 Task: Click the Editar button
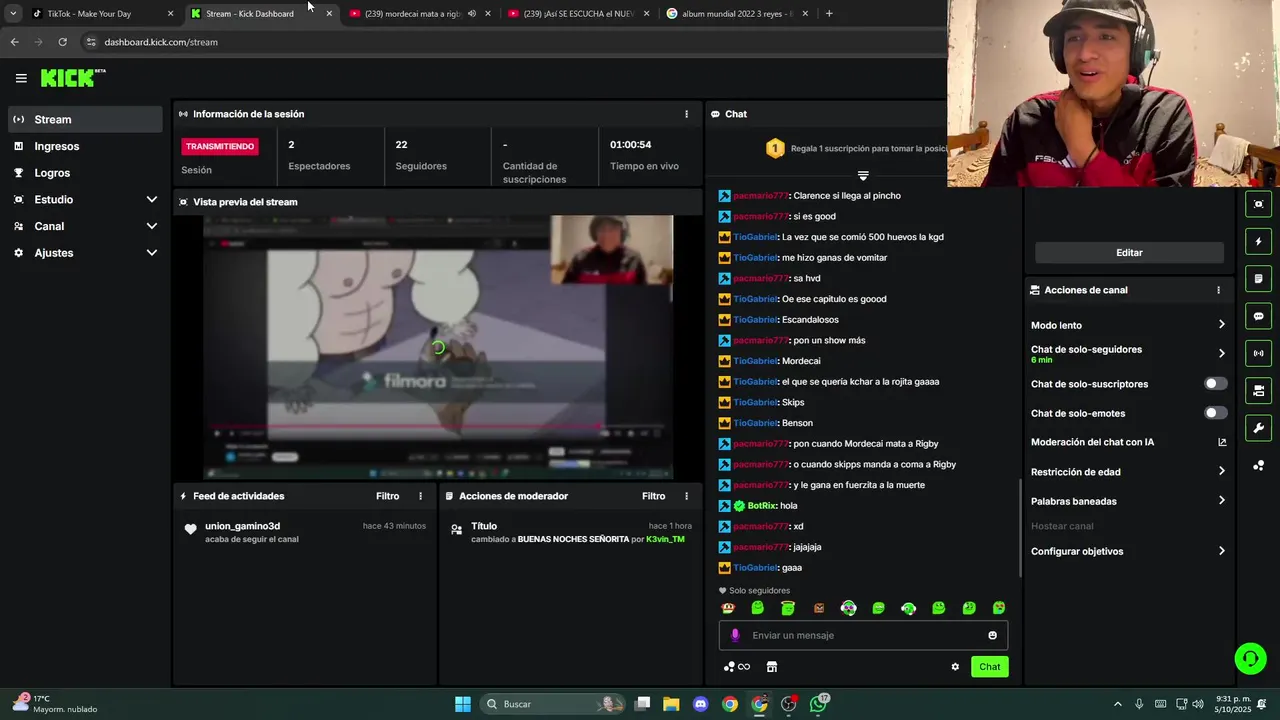pos(1129,253)
